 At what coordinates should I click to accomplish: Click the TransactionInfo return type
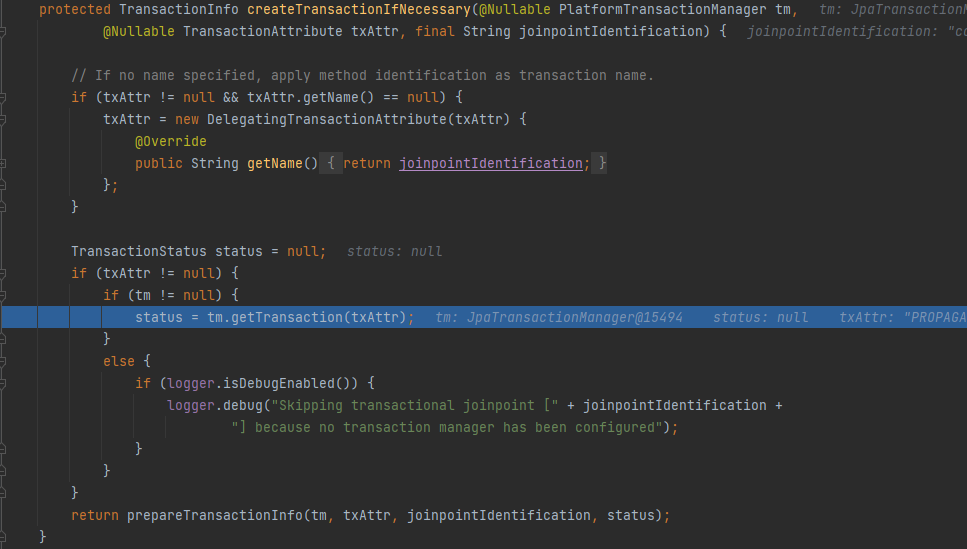pyautogui.click(x=179, y=10)
